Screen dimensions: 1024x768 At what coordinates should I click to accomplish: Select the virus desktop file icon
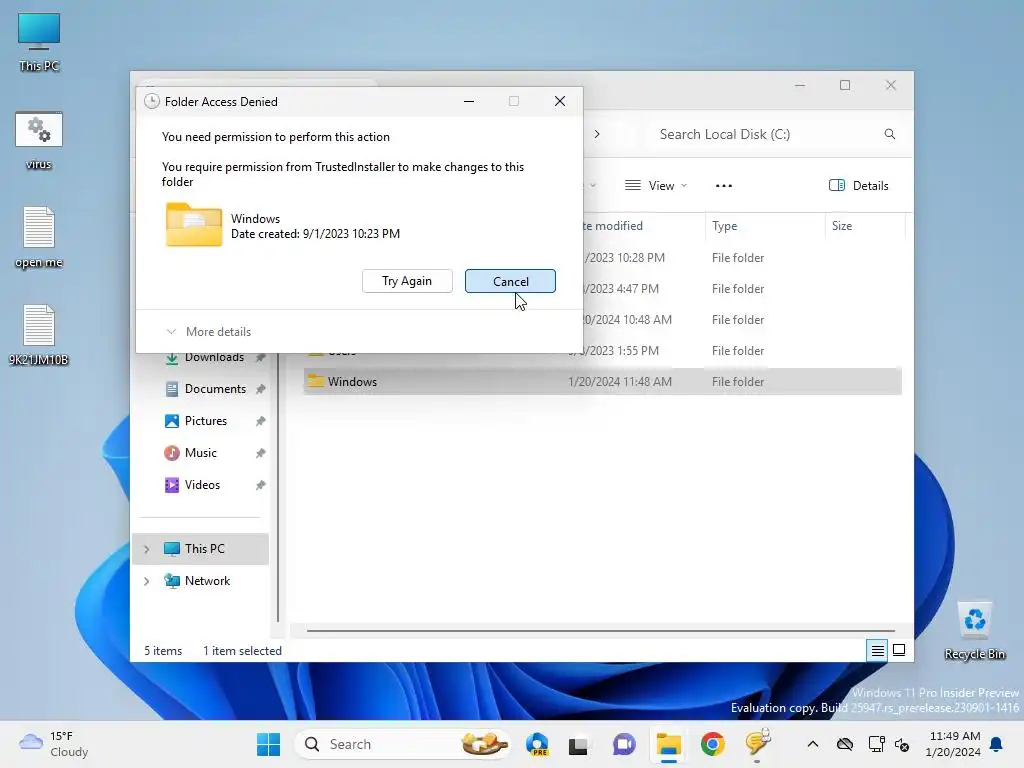[x=39, y=140]
